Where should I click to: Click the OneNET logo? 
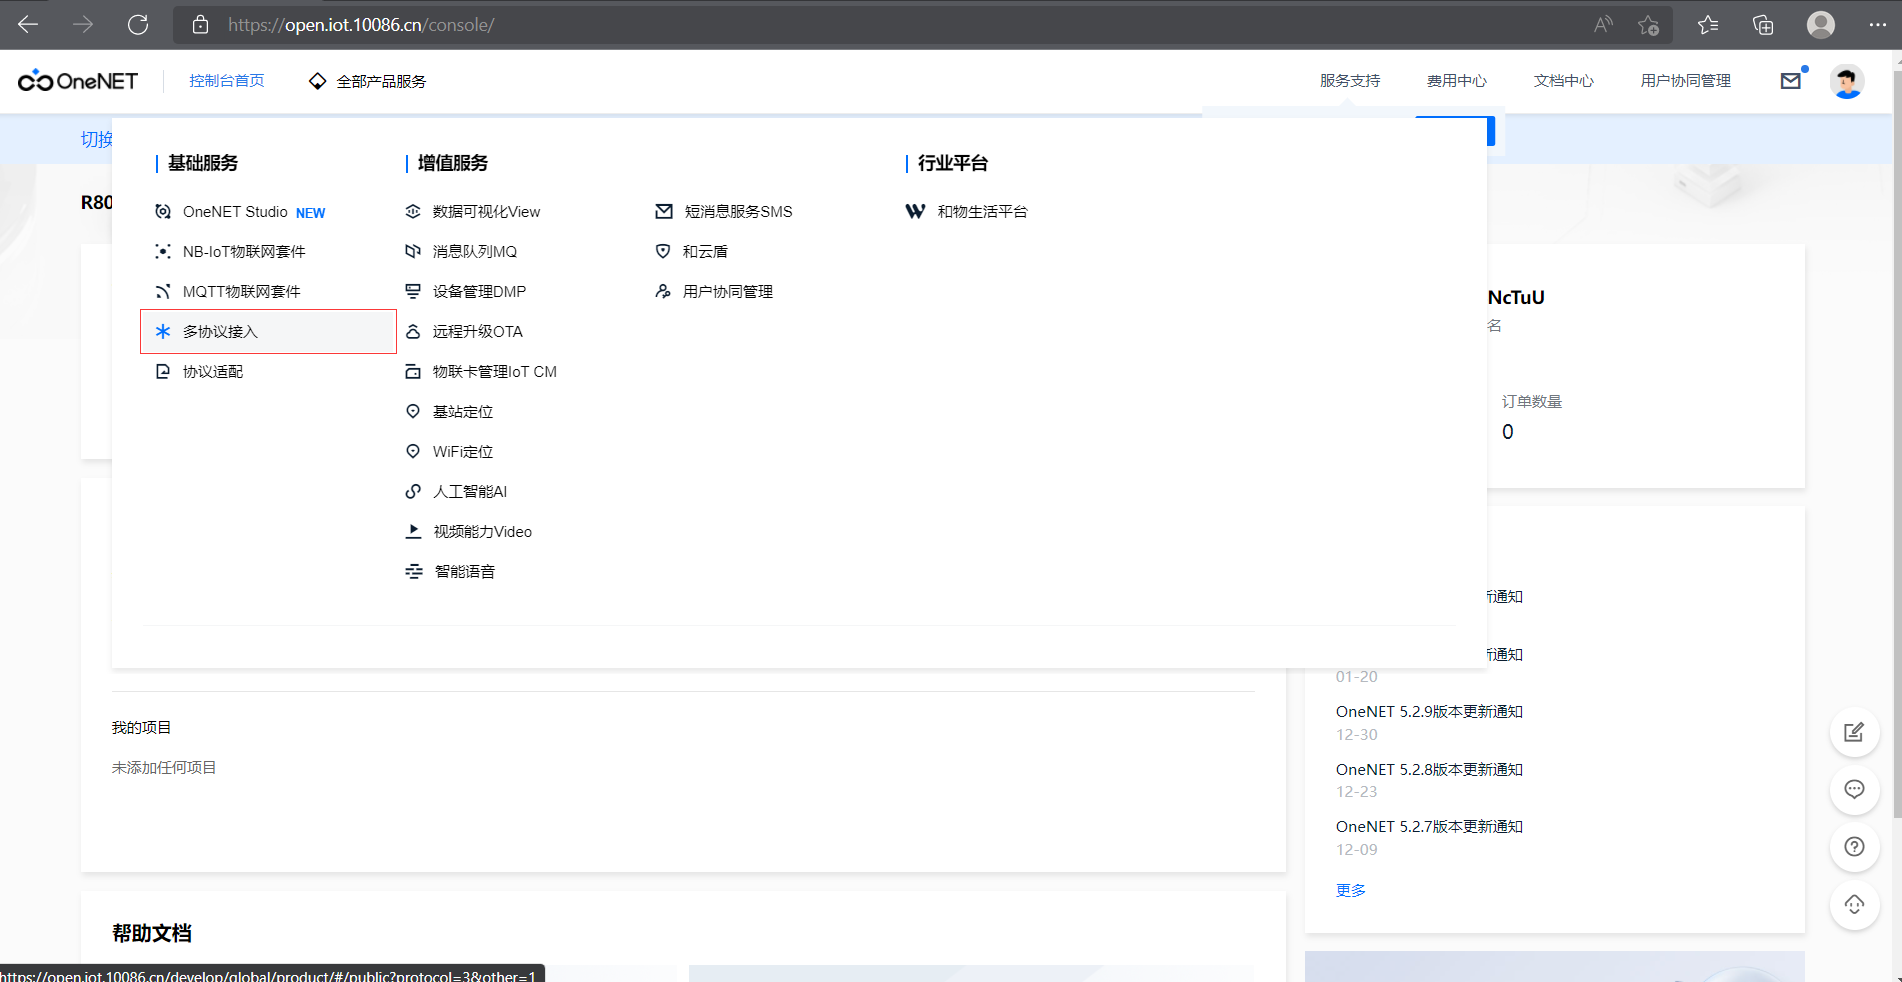pyautogui.click(x=78, y=81)
